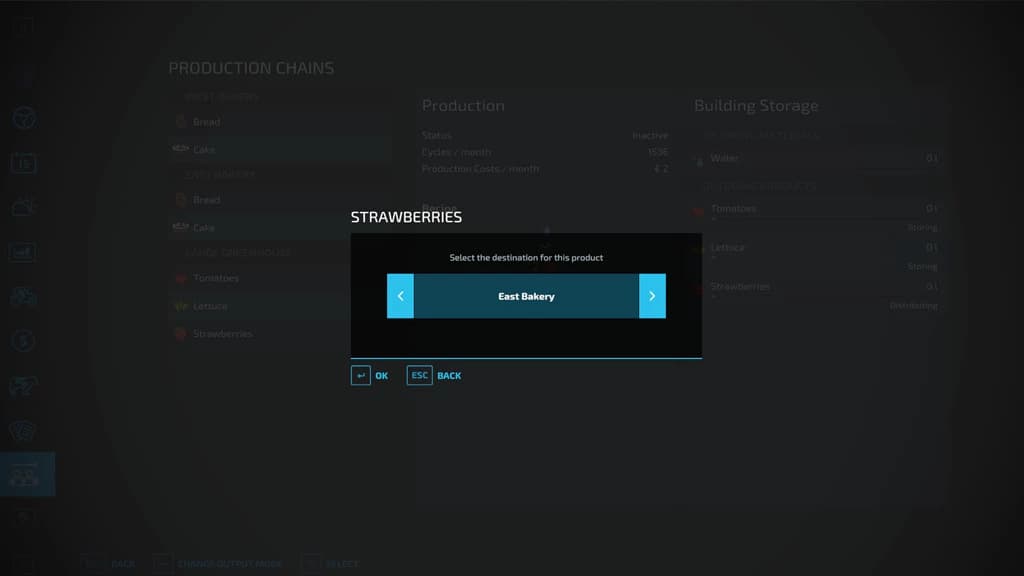
Task: Open the prices chart sidebar page
Action: [24, 252]
